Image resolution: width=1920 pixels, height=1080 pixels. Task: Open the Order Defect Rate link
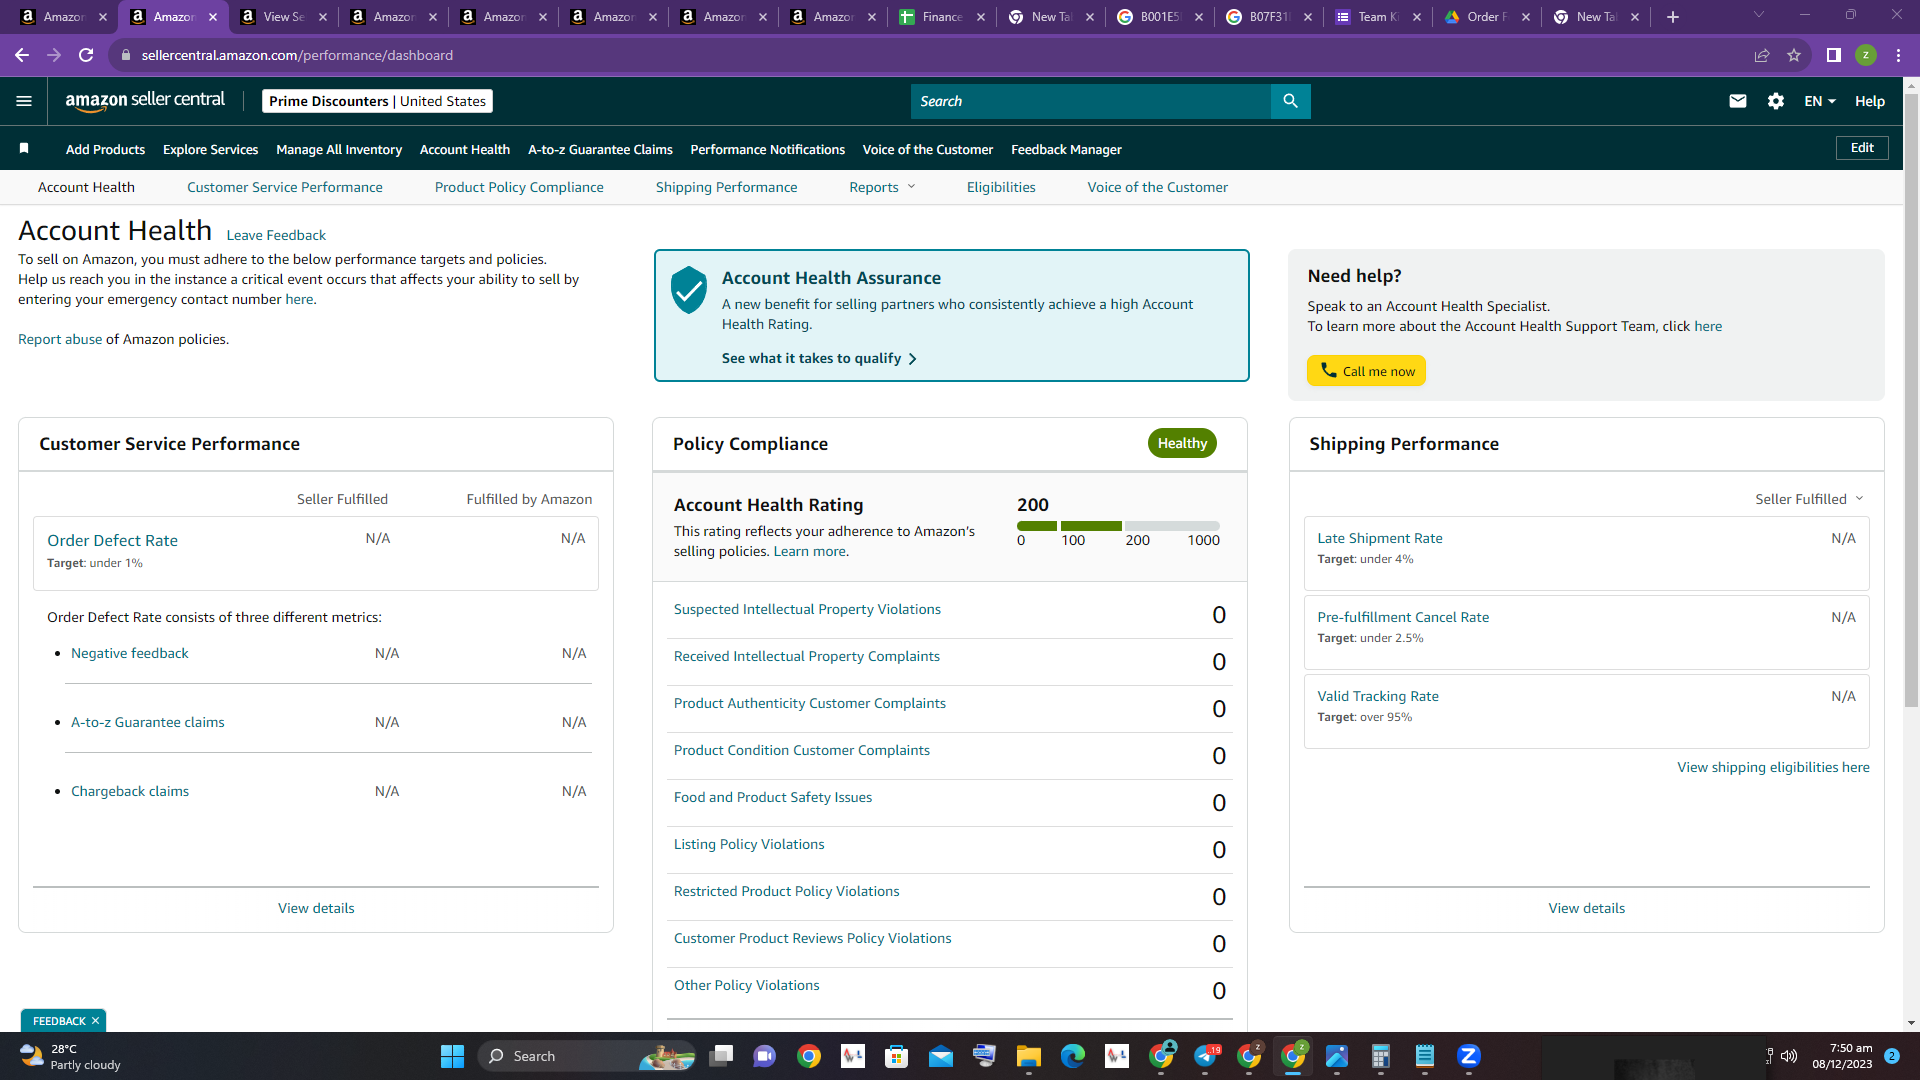coord(112,540)
